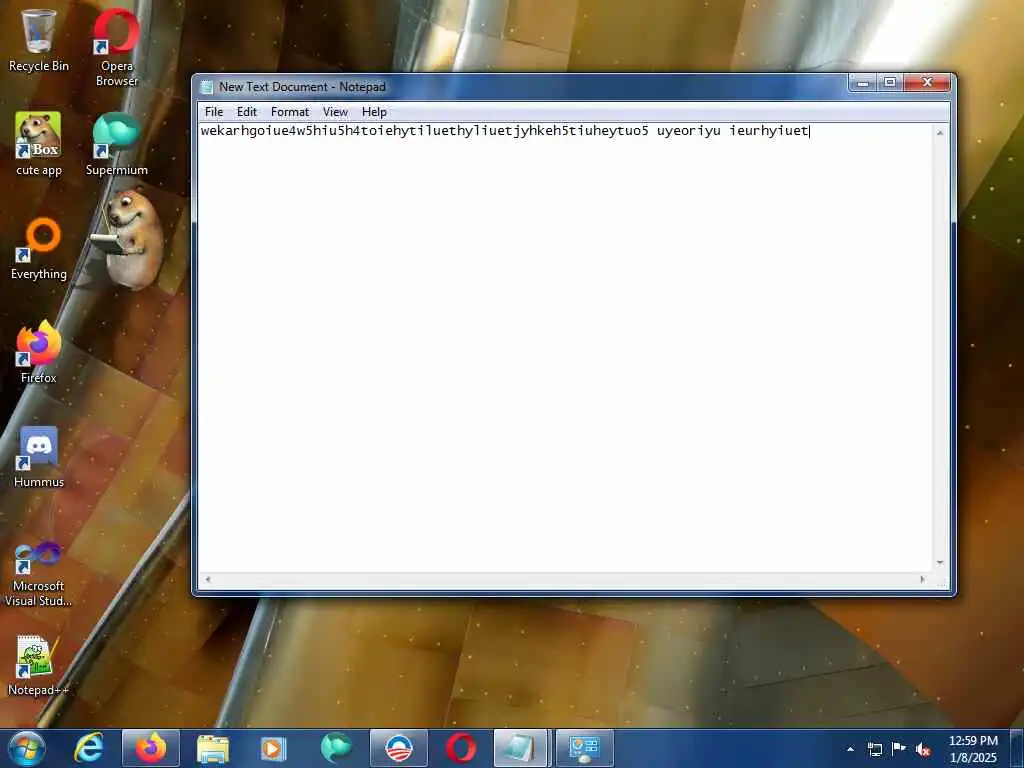Open the Edit menu in Notepad

(247, 112)
